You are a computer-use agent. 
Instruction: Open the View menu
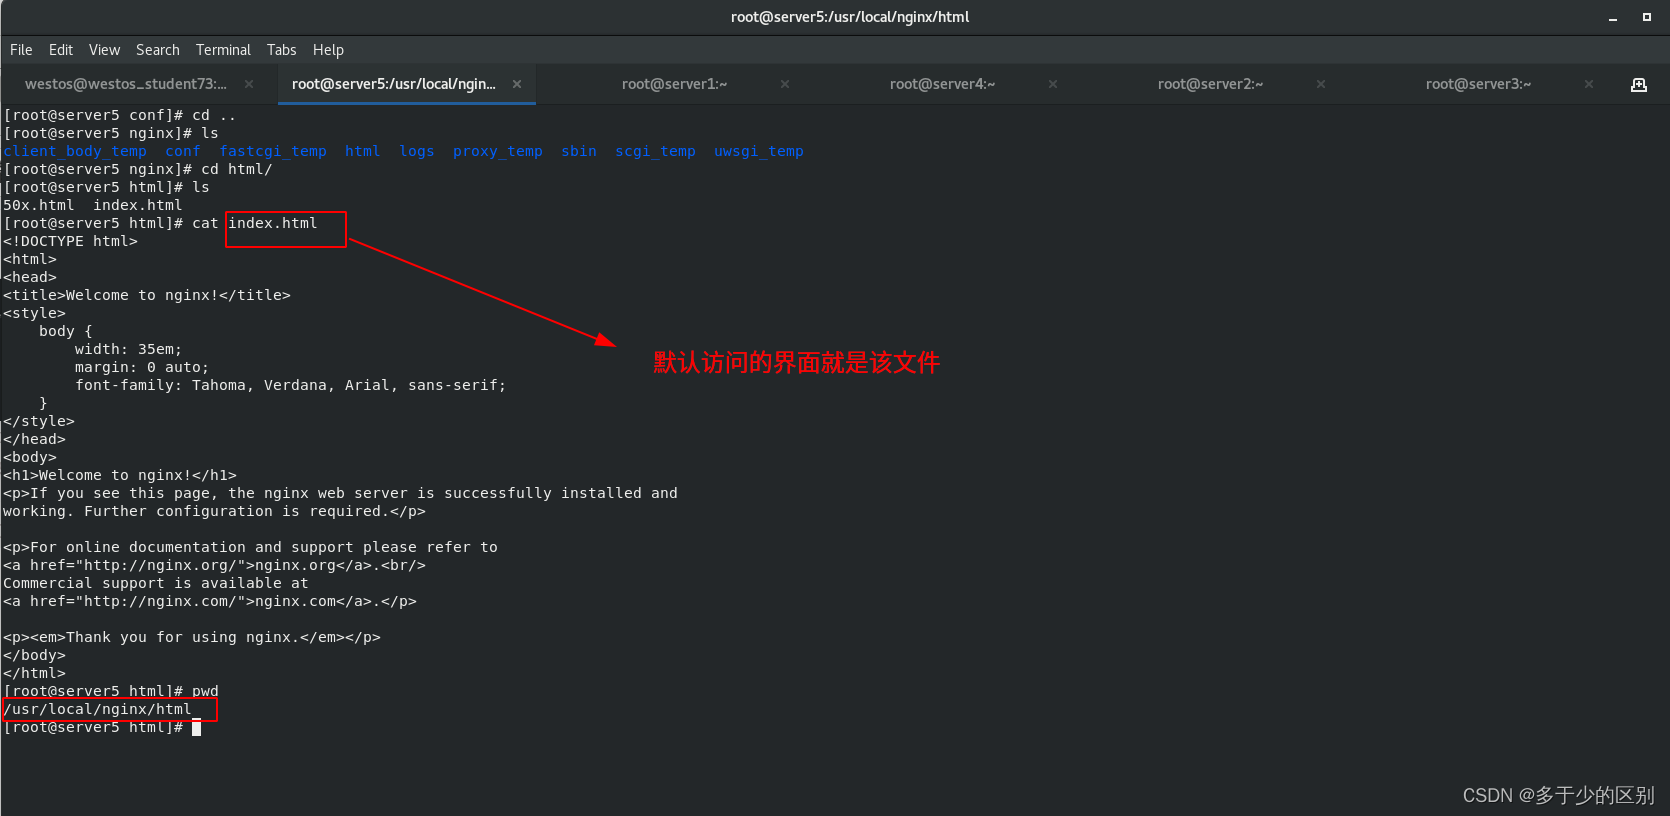click(x=104, y=50)
